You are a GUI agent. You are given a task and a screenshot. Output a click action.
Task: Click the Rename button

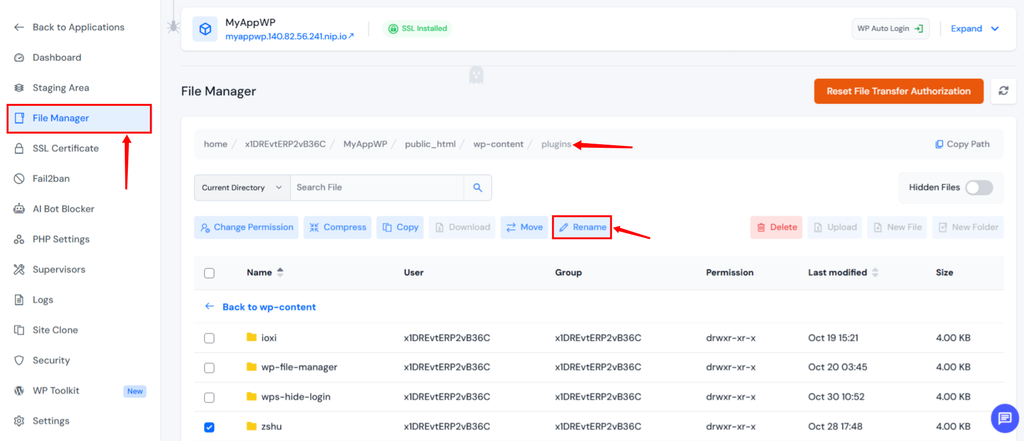pos(582,227)
